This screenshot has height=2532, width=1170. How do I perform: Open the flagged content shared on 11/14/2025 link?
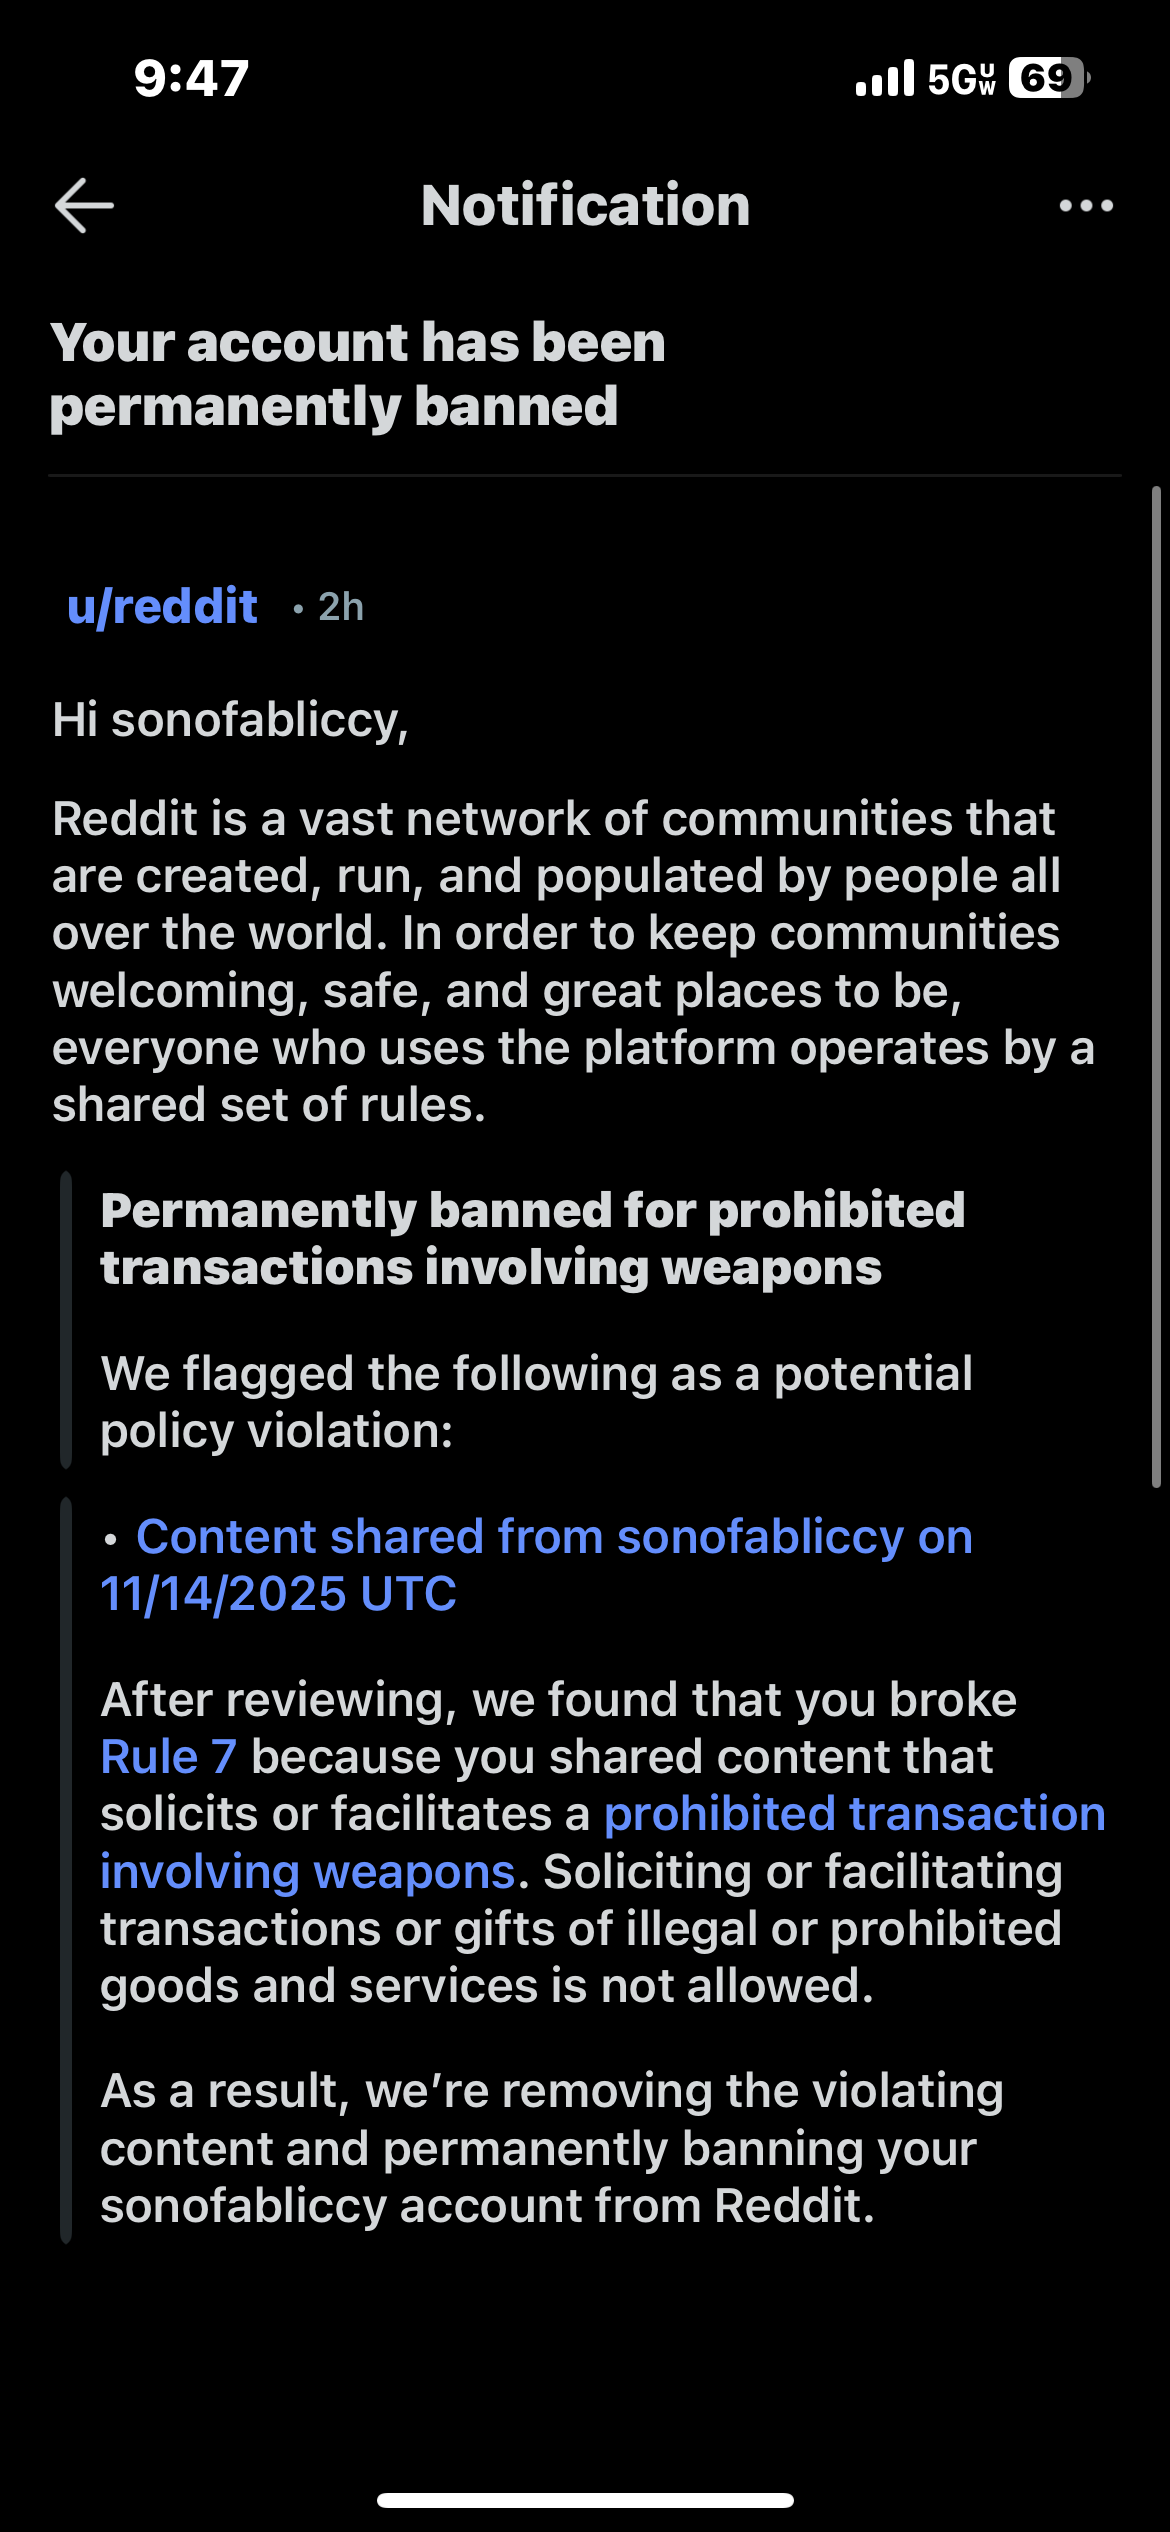click(536, 1565)
